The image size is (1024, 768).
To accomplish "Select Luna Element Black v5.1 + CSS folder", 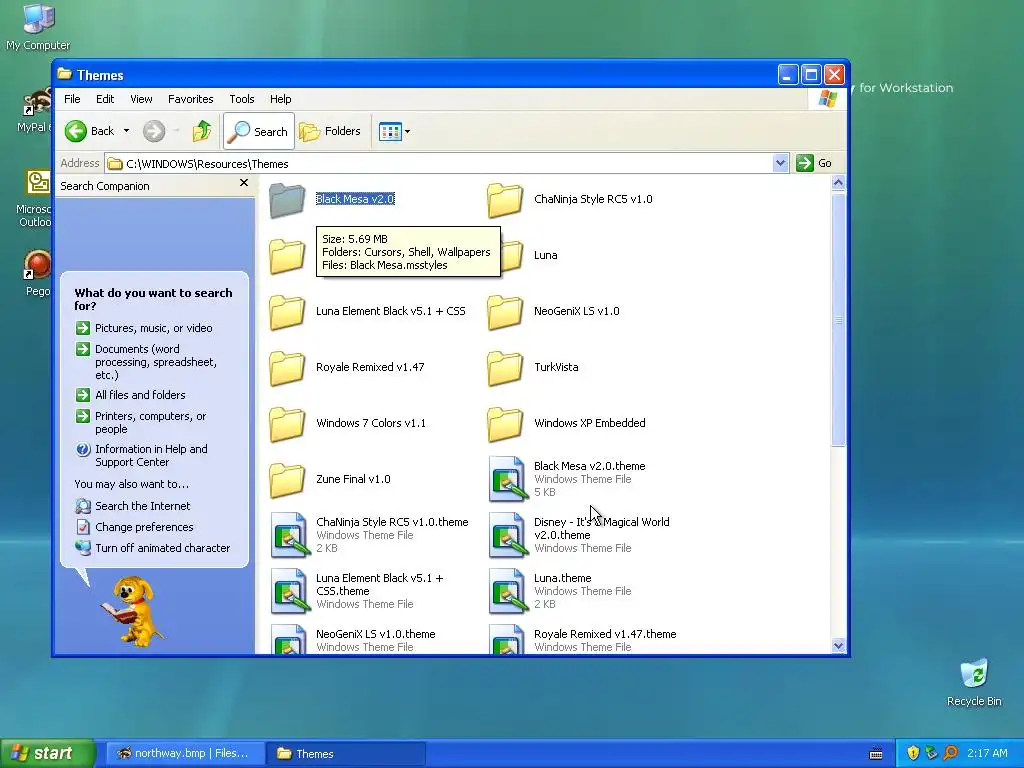I will click(367, 312).
